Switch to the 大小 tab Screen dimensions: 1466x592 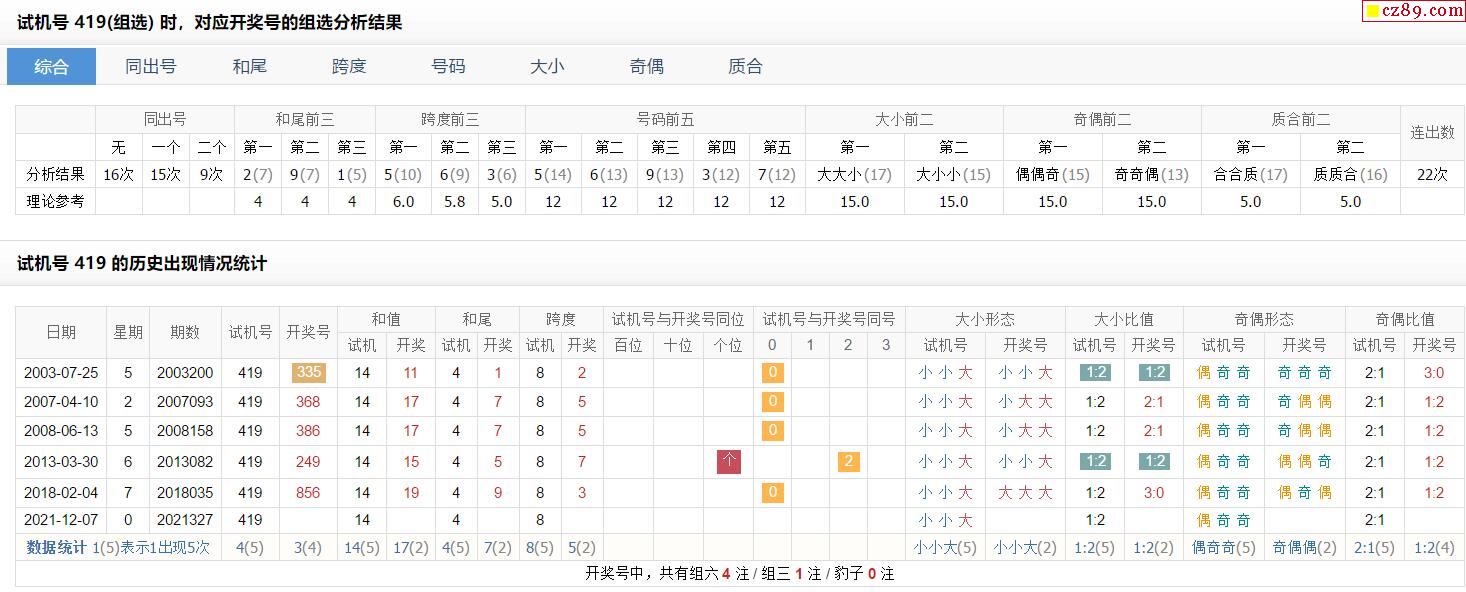[x=547, y=67]
